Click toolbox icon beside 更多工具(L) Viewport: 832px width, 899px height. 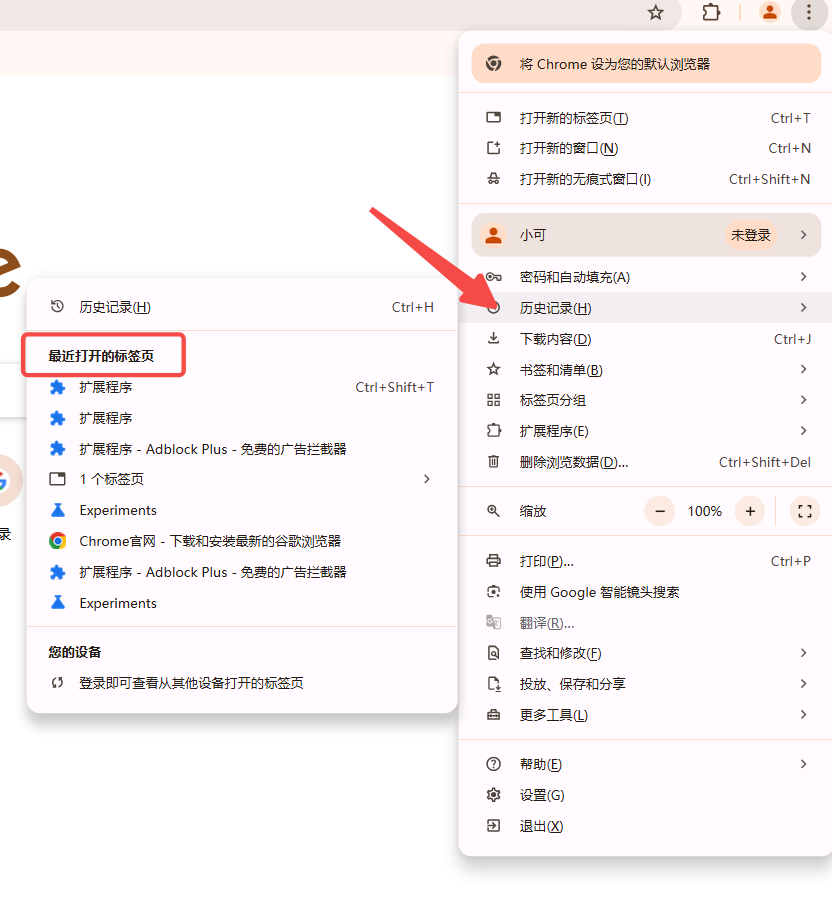[x=493, y=715]
